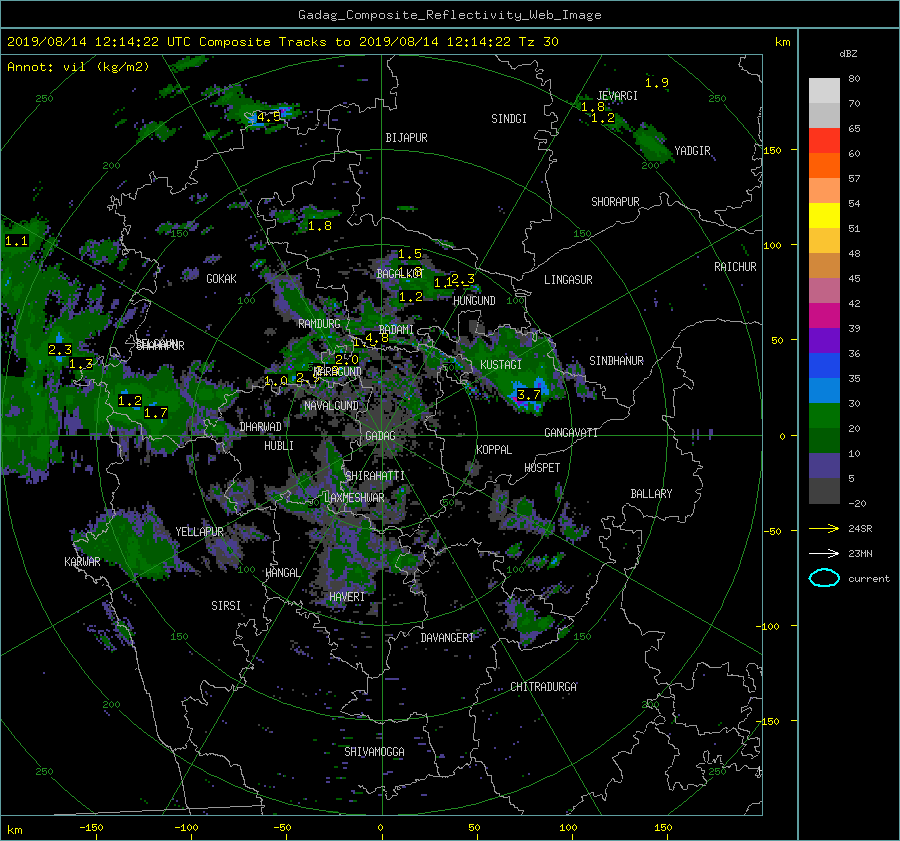Click the DHARWAD city label

tap(261, 427)
